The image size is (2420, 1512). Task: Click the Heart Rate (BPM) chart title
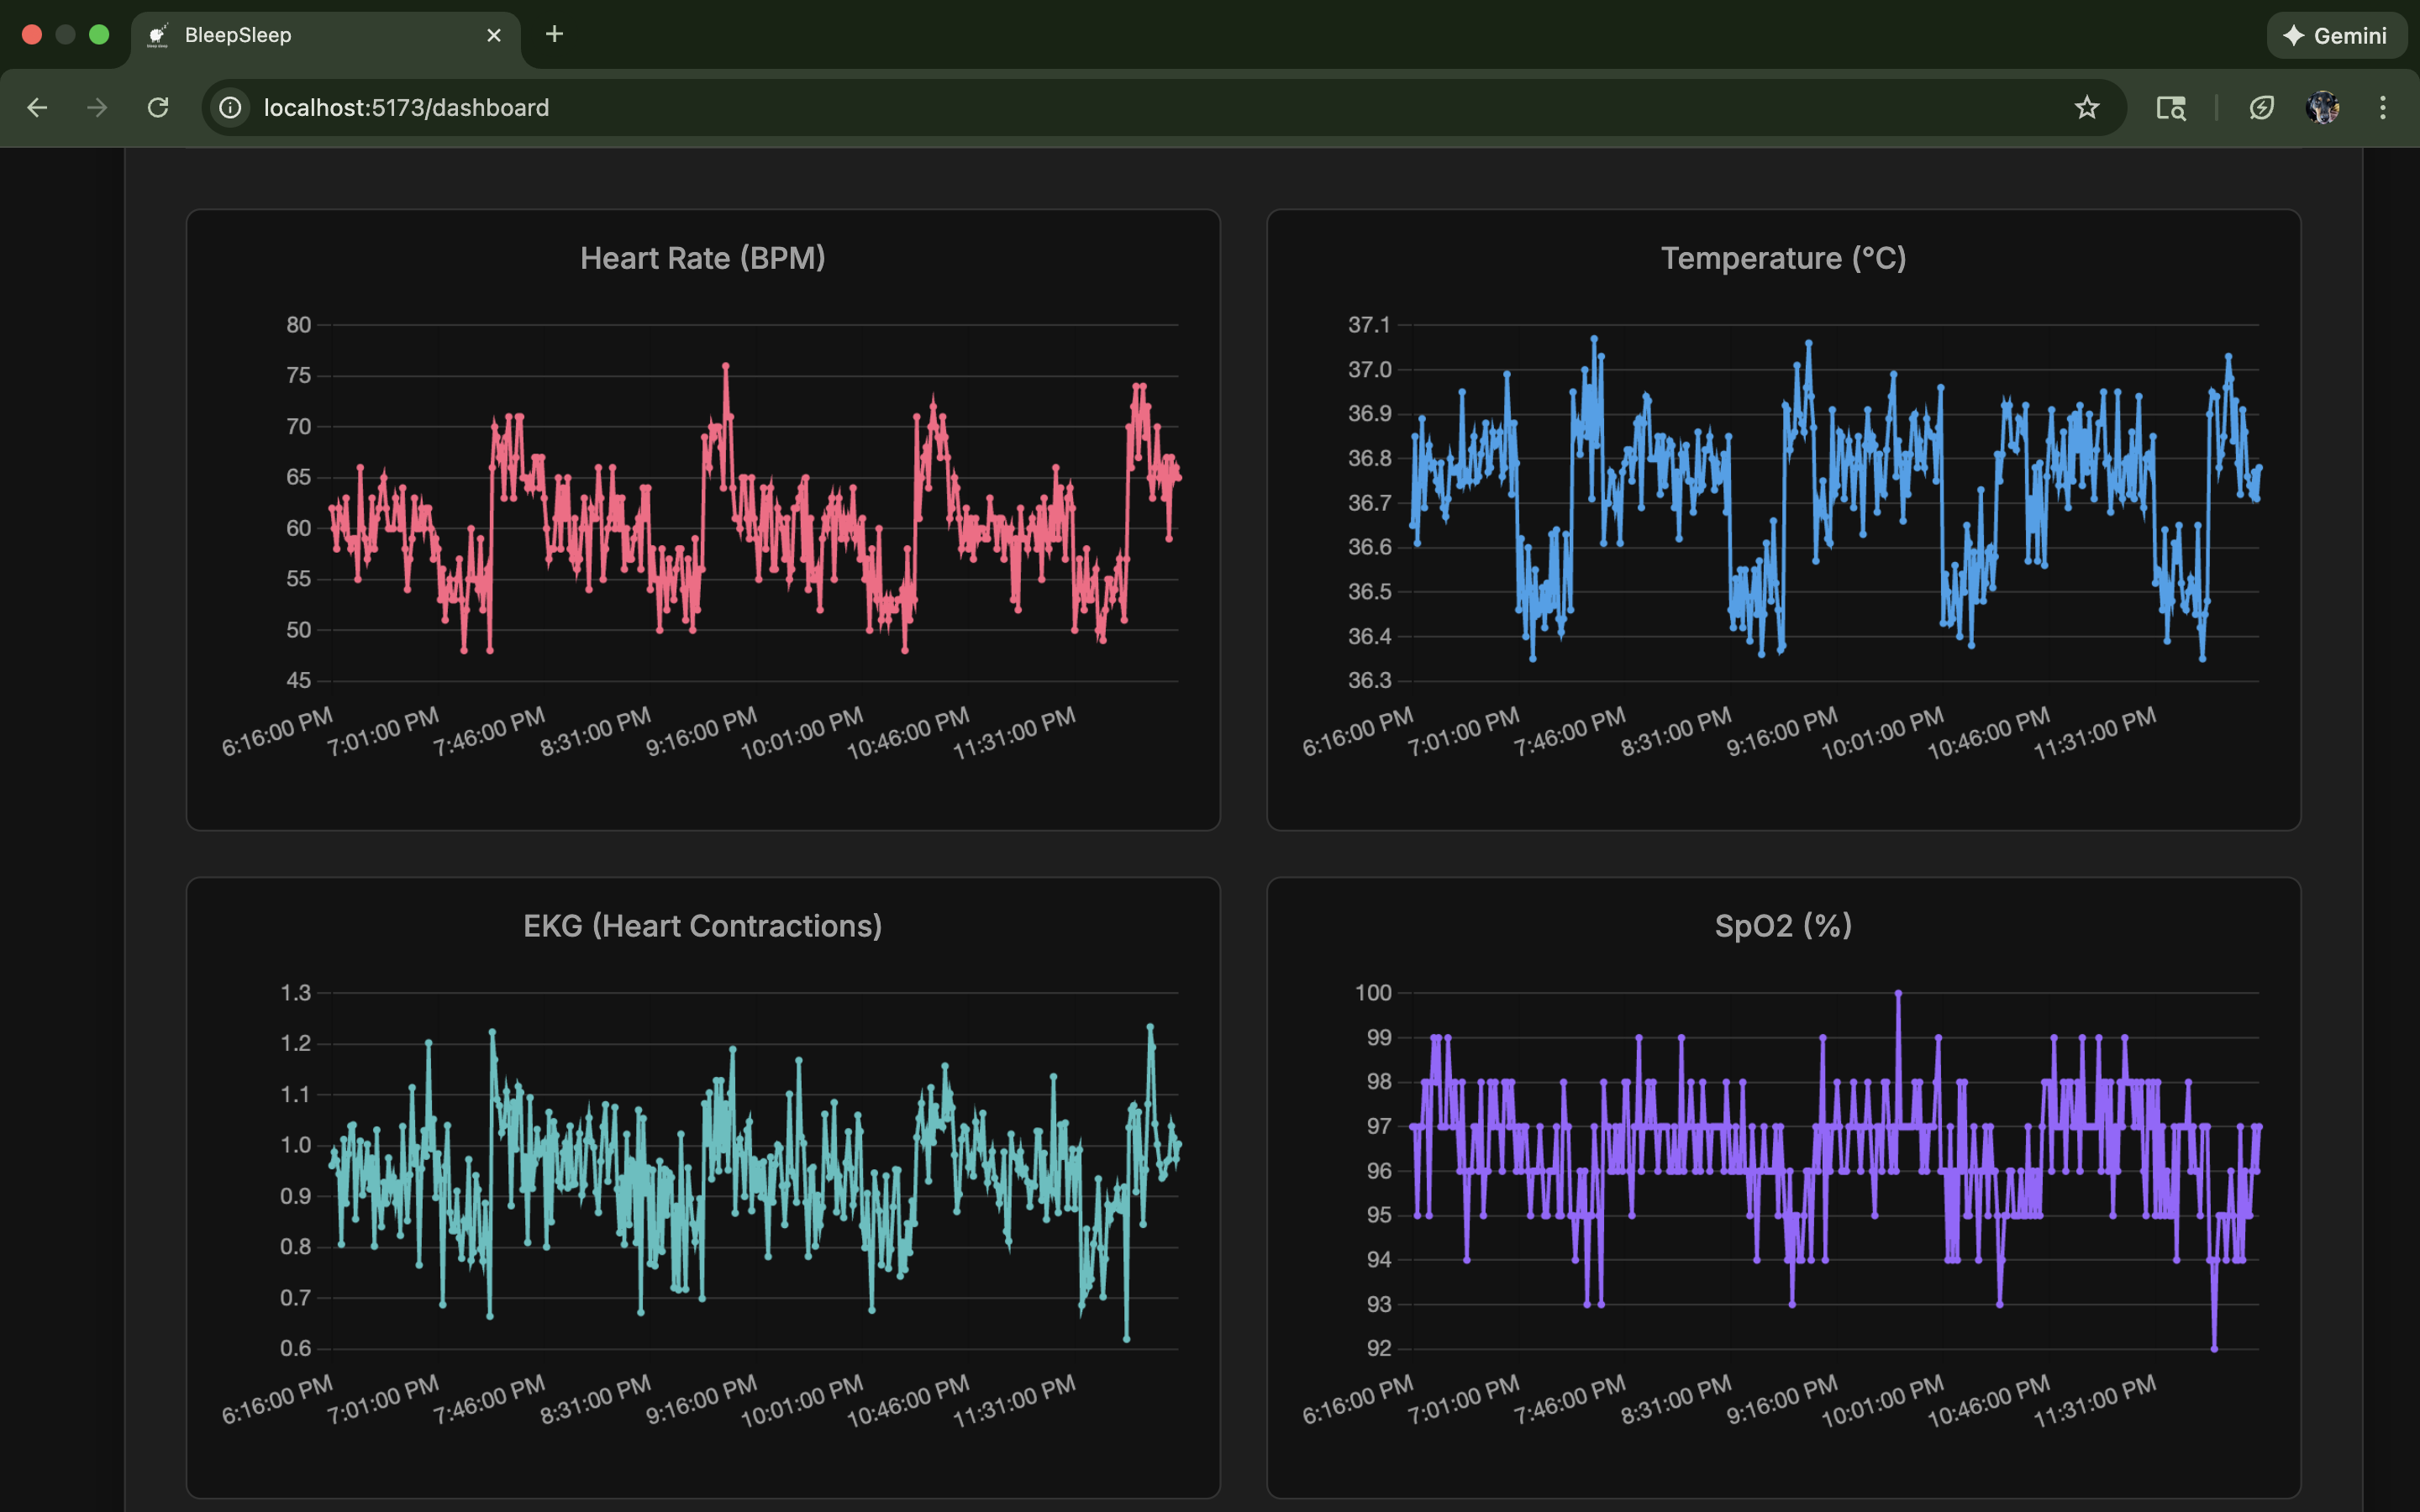[703, 258]
